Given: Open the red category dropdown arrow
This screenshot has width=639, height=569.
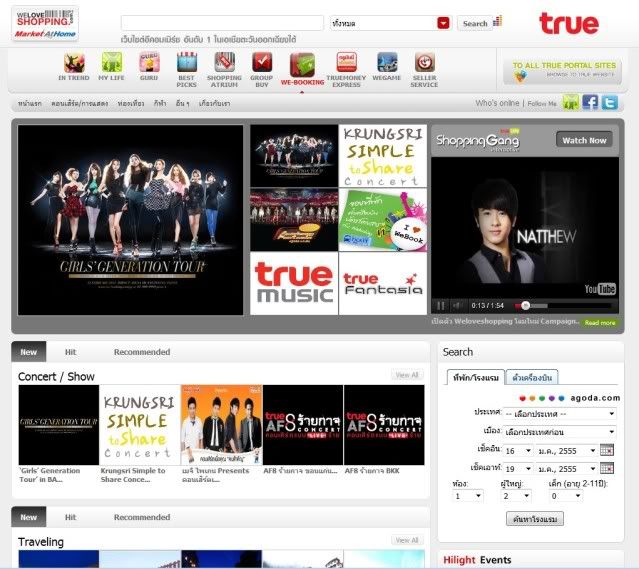Looking at the screenshot, I should 443,23.
